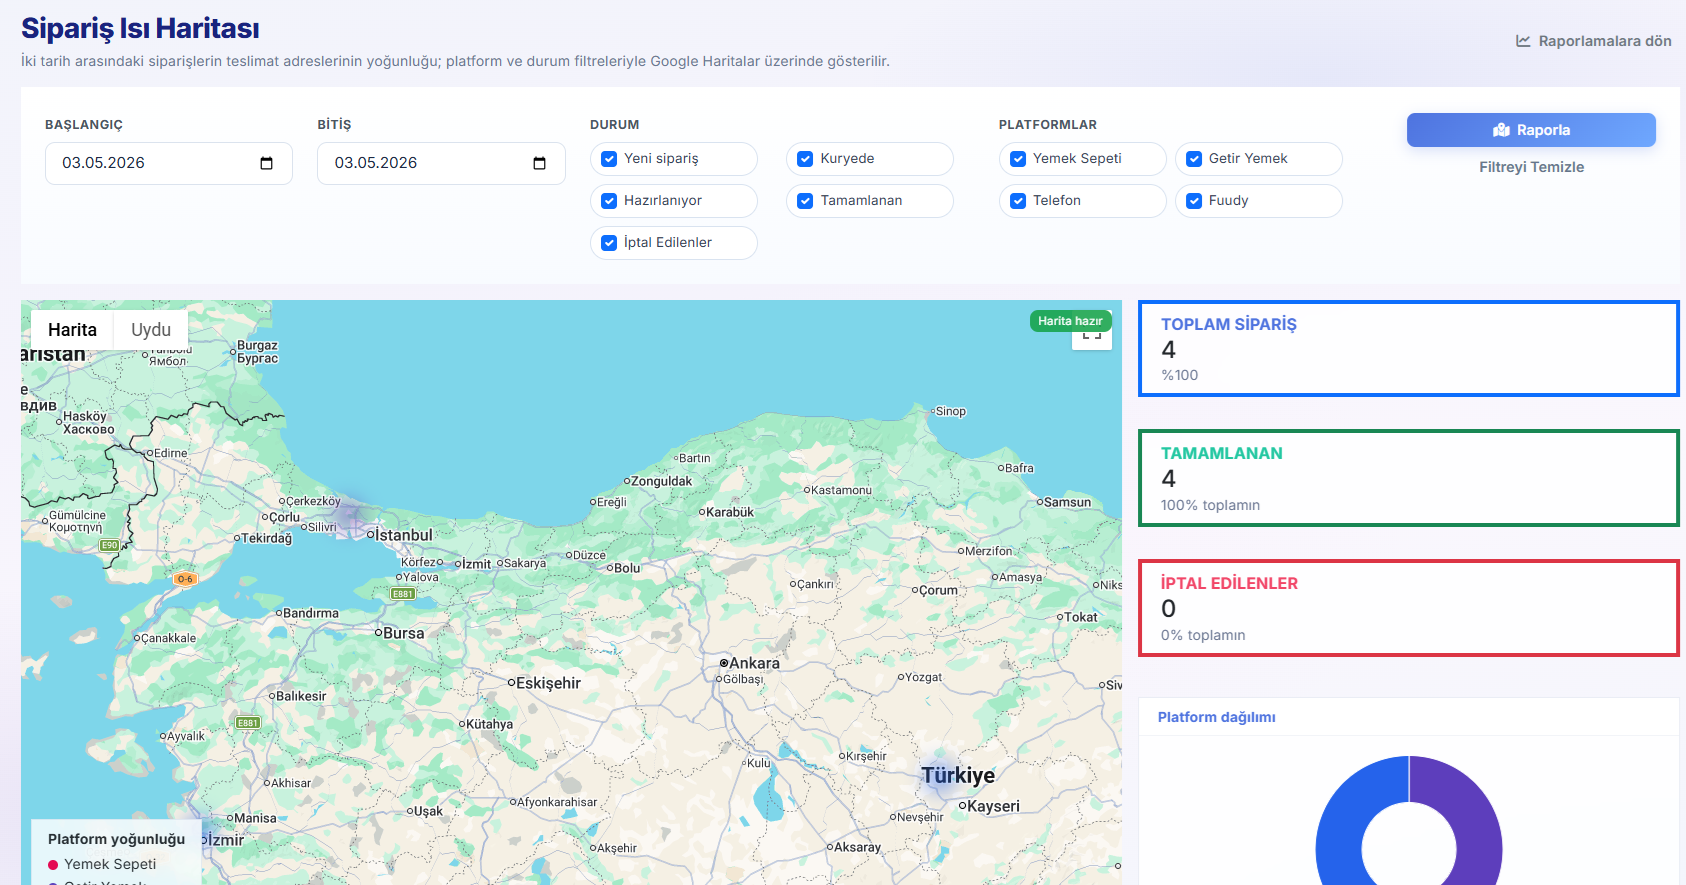Toggle the Fuudy platform checkbox
The width and height of the screenshot is (1686, 885).
pyautogui.click(x=1194, y=201)
